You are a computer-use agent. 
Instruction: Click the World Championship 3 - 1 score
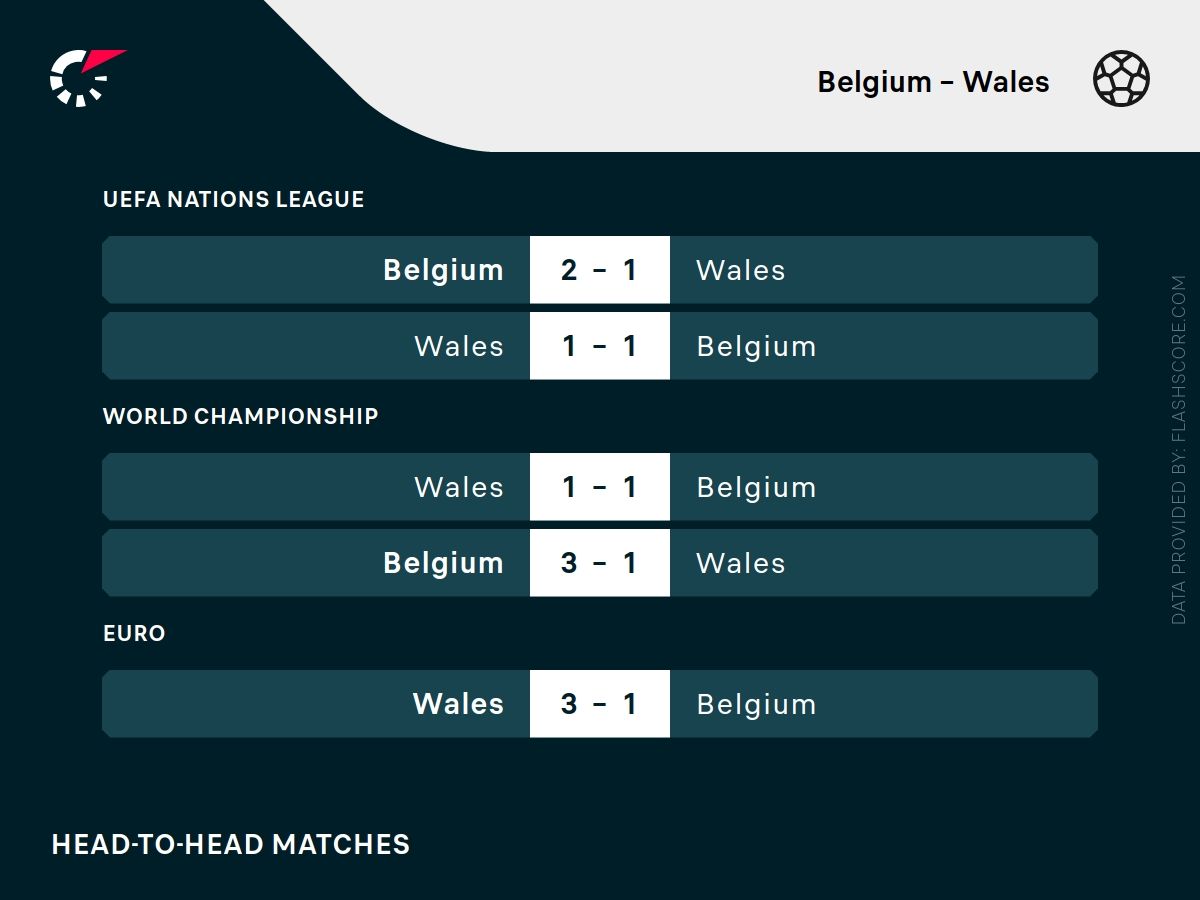[599, 563]
